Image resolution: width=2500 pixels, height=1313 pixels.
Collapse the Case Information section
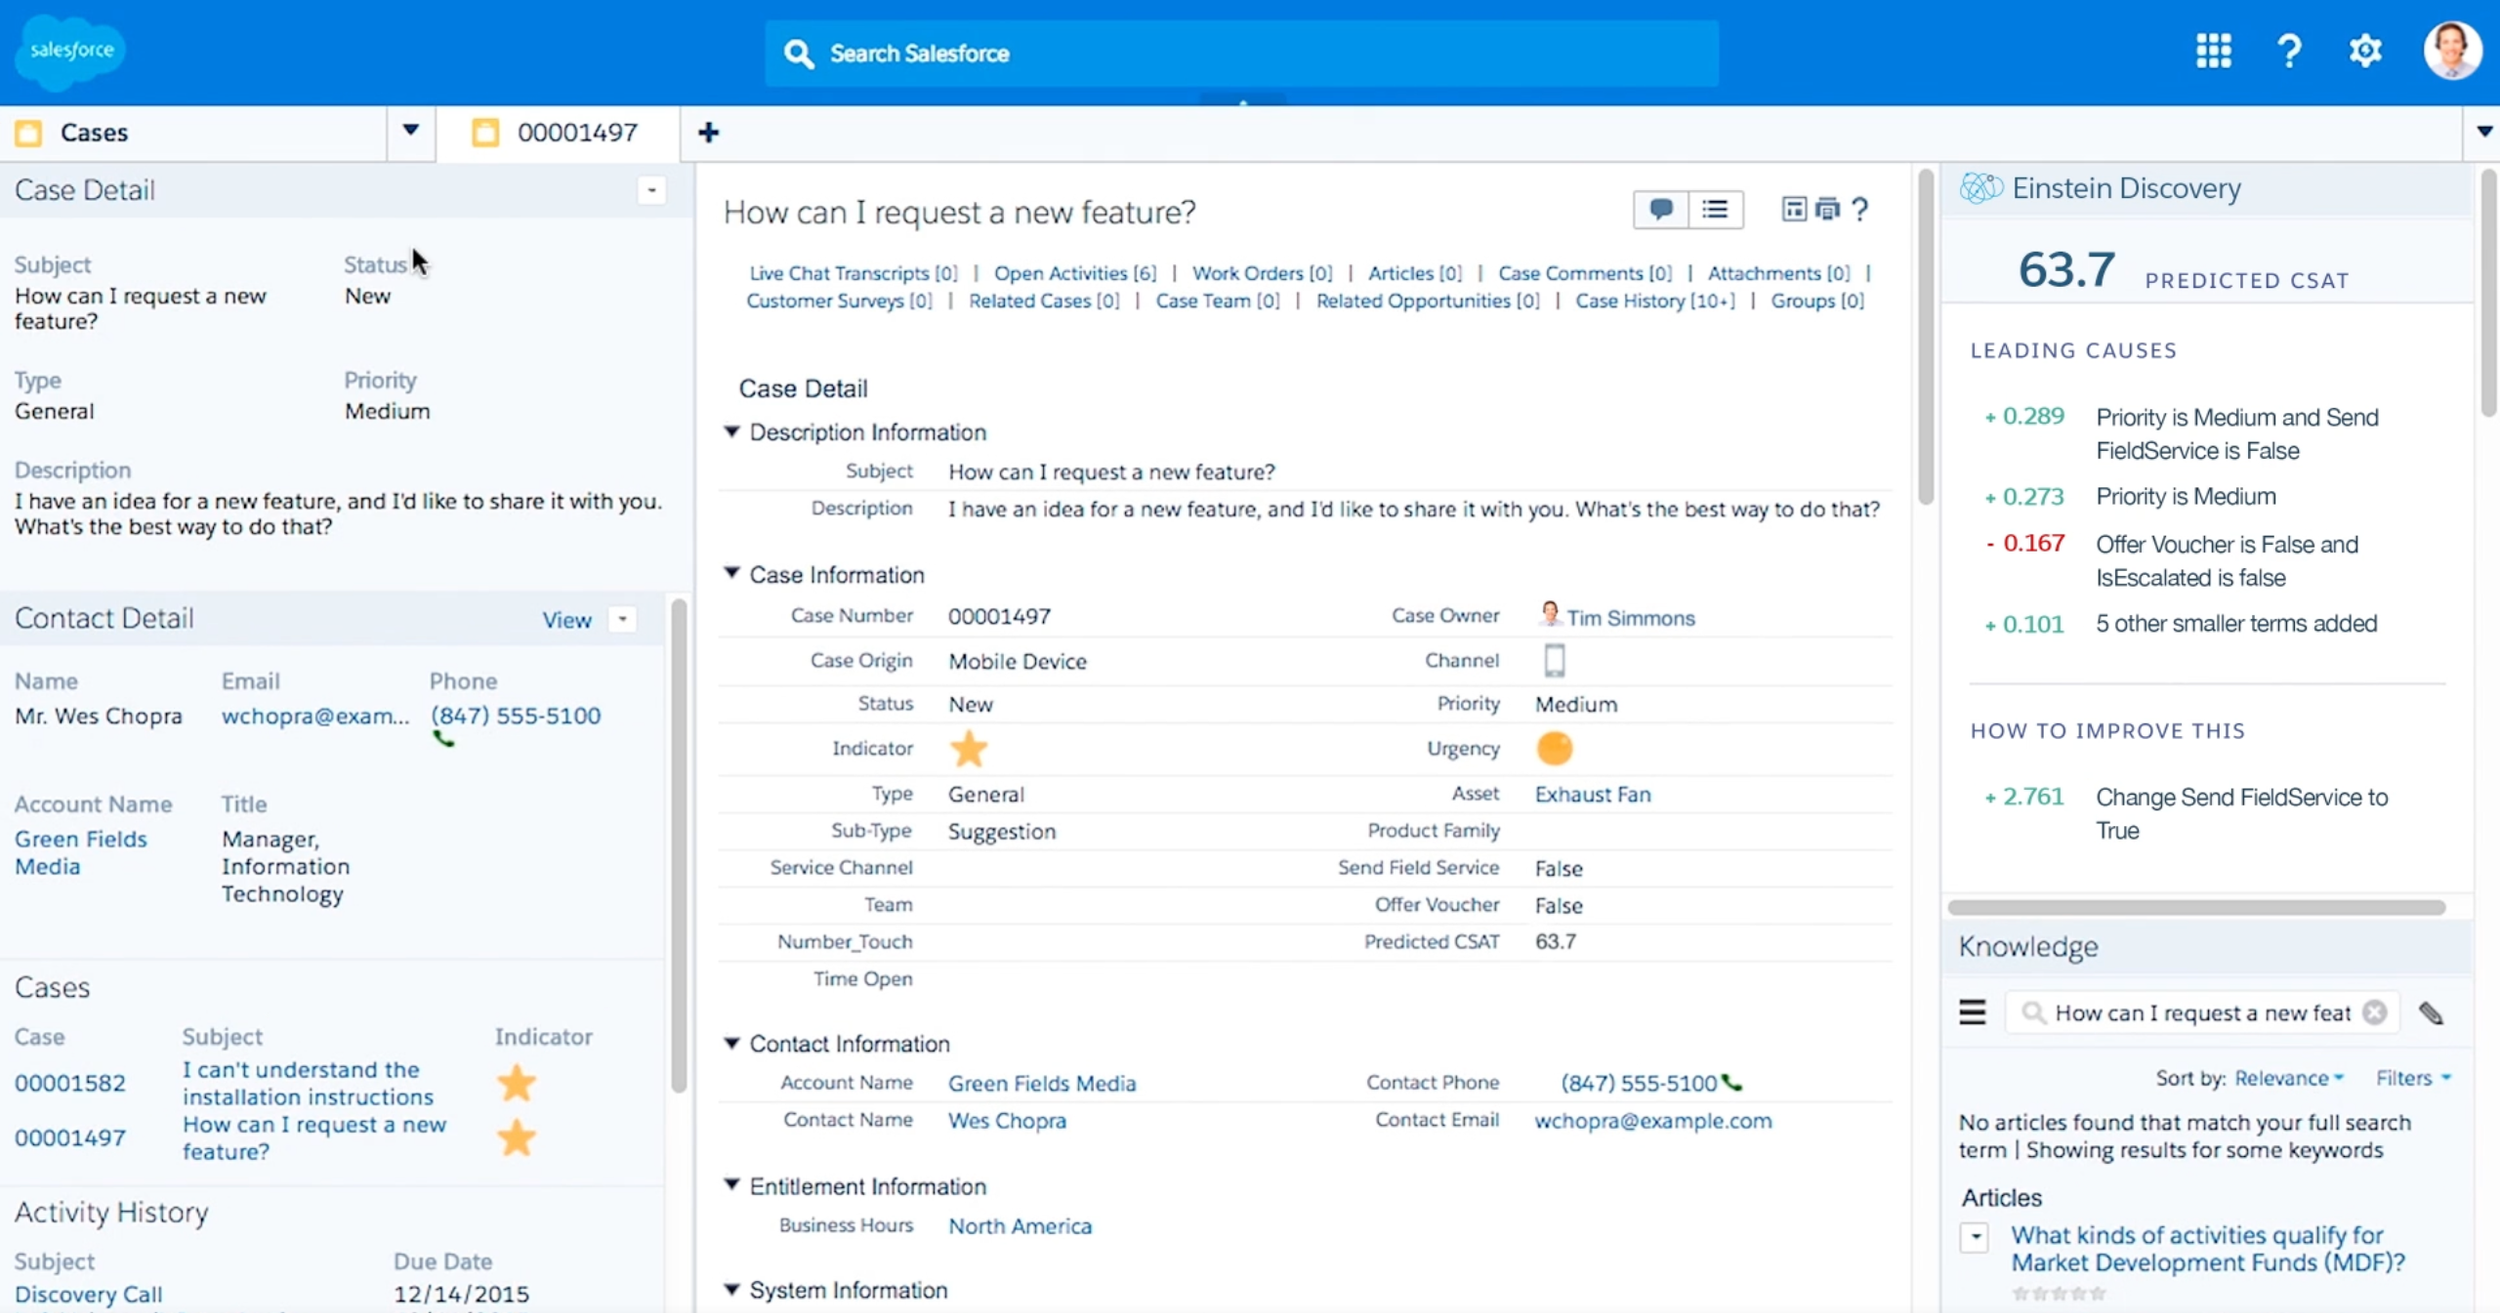coord(732,574)
